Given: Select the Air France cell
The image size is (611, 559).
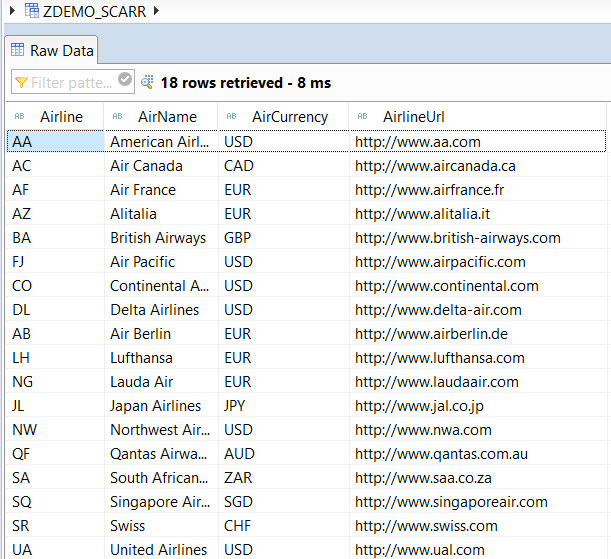Looking at the screenshot, I should point(161,190).
